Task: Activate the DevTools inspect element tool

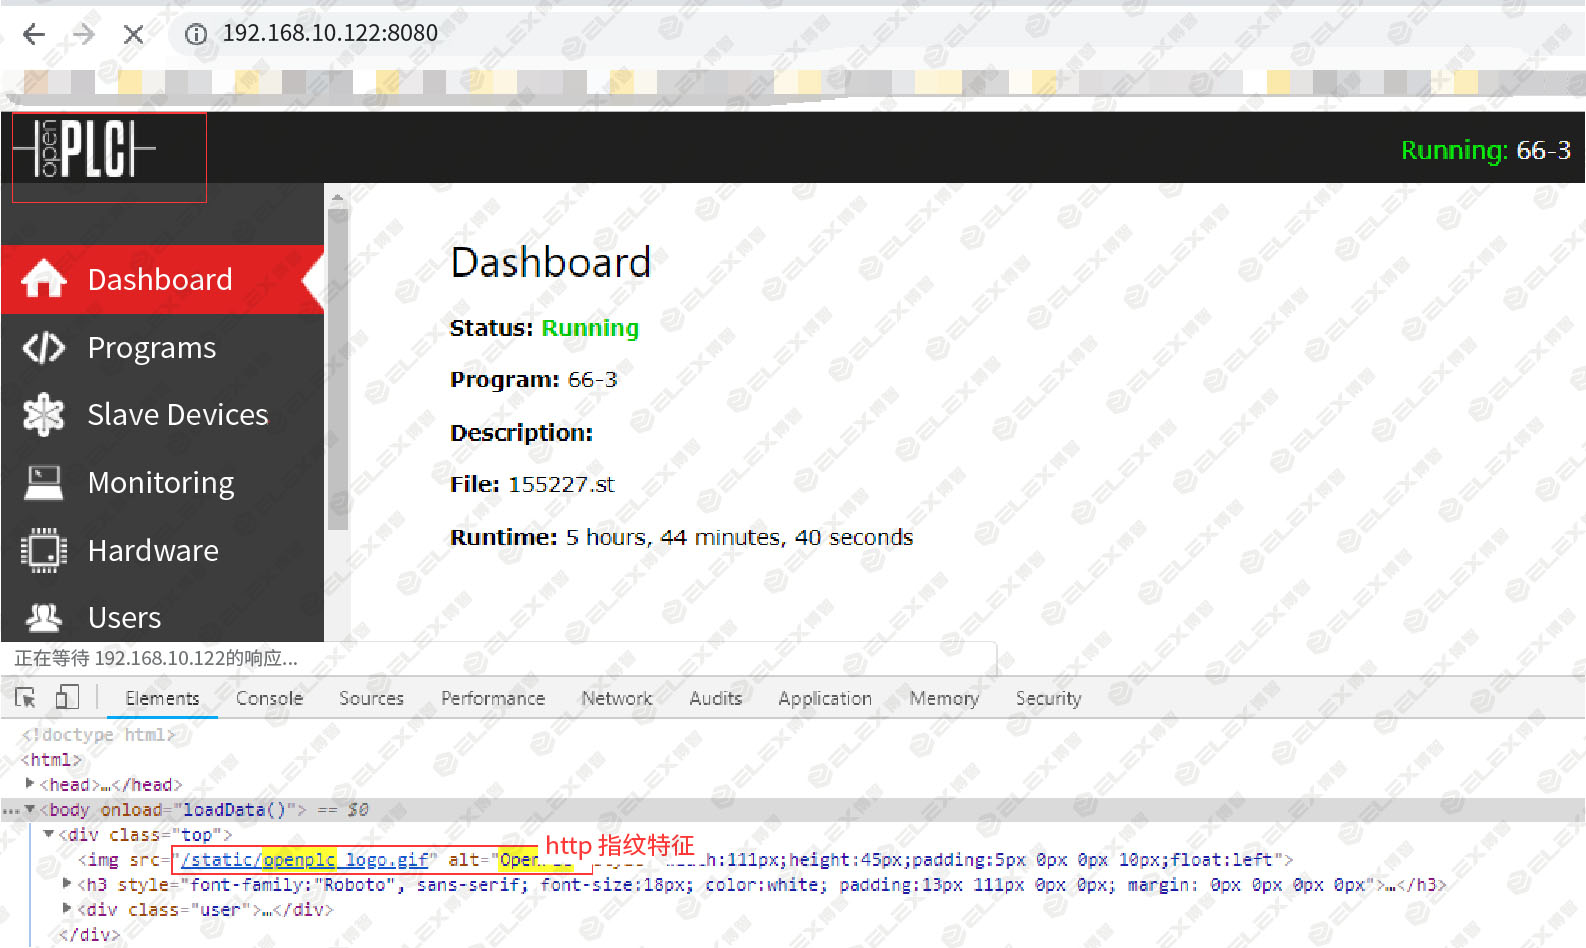Action: tap(26, 698)
